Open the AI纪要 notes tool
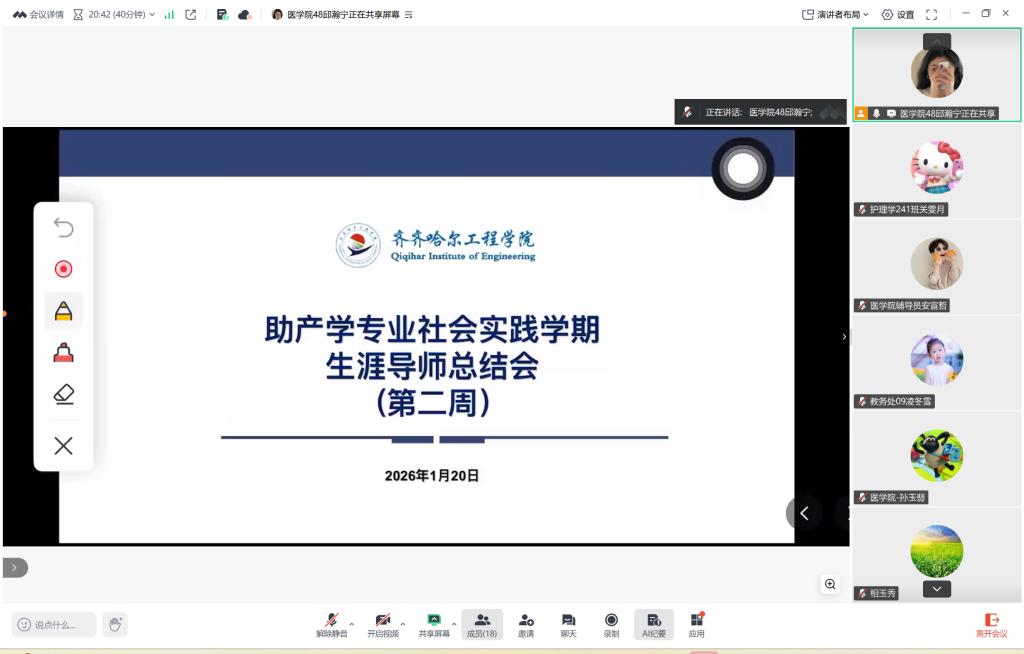 (x=654, y=624)
